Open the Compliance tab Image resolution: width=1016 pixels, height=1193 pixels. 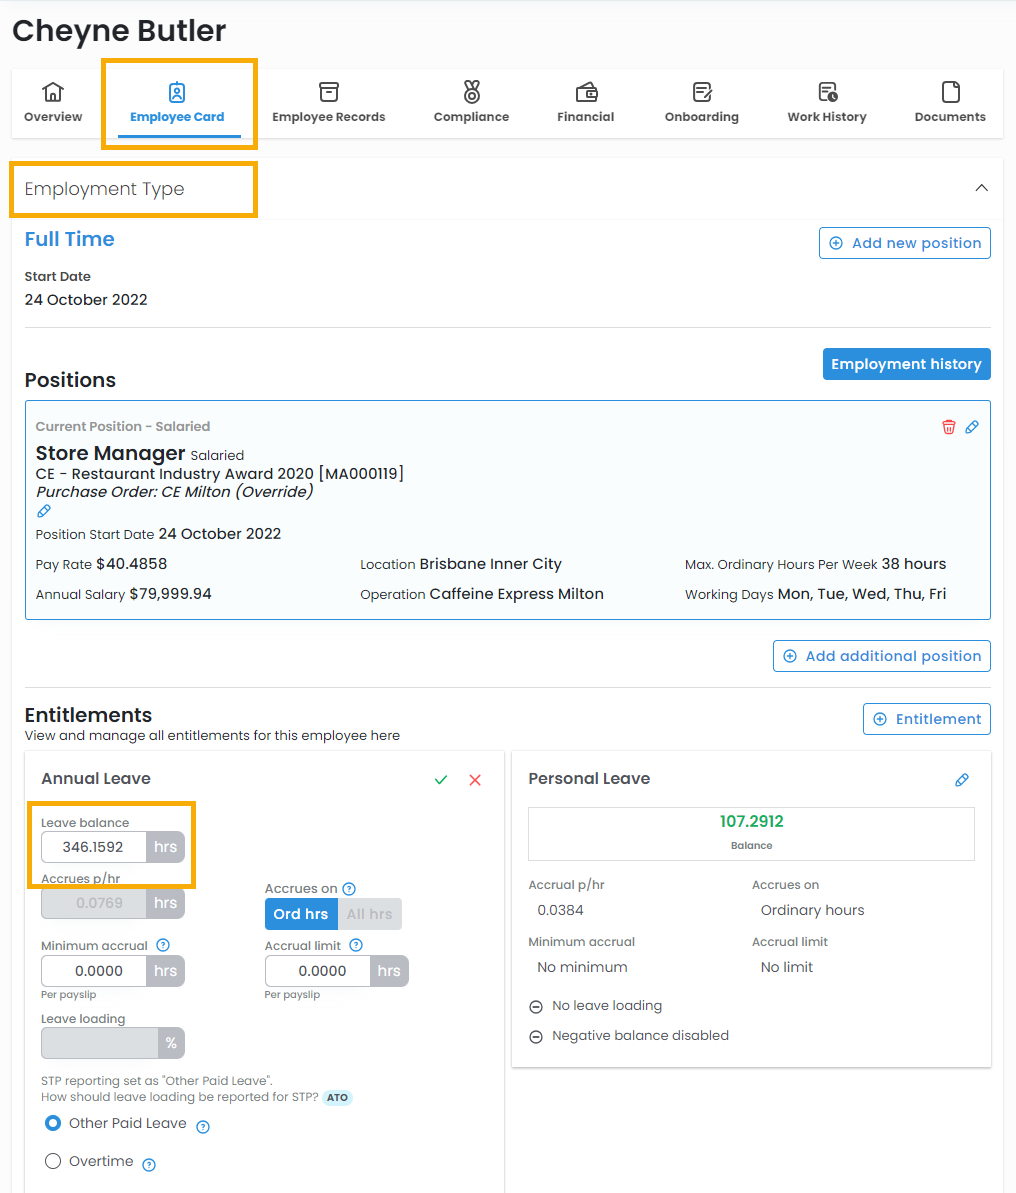(x=471, y=103)
